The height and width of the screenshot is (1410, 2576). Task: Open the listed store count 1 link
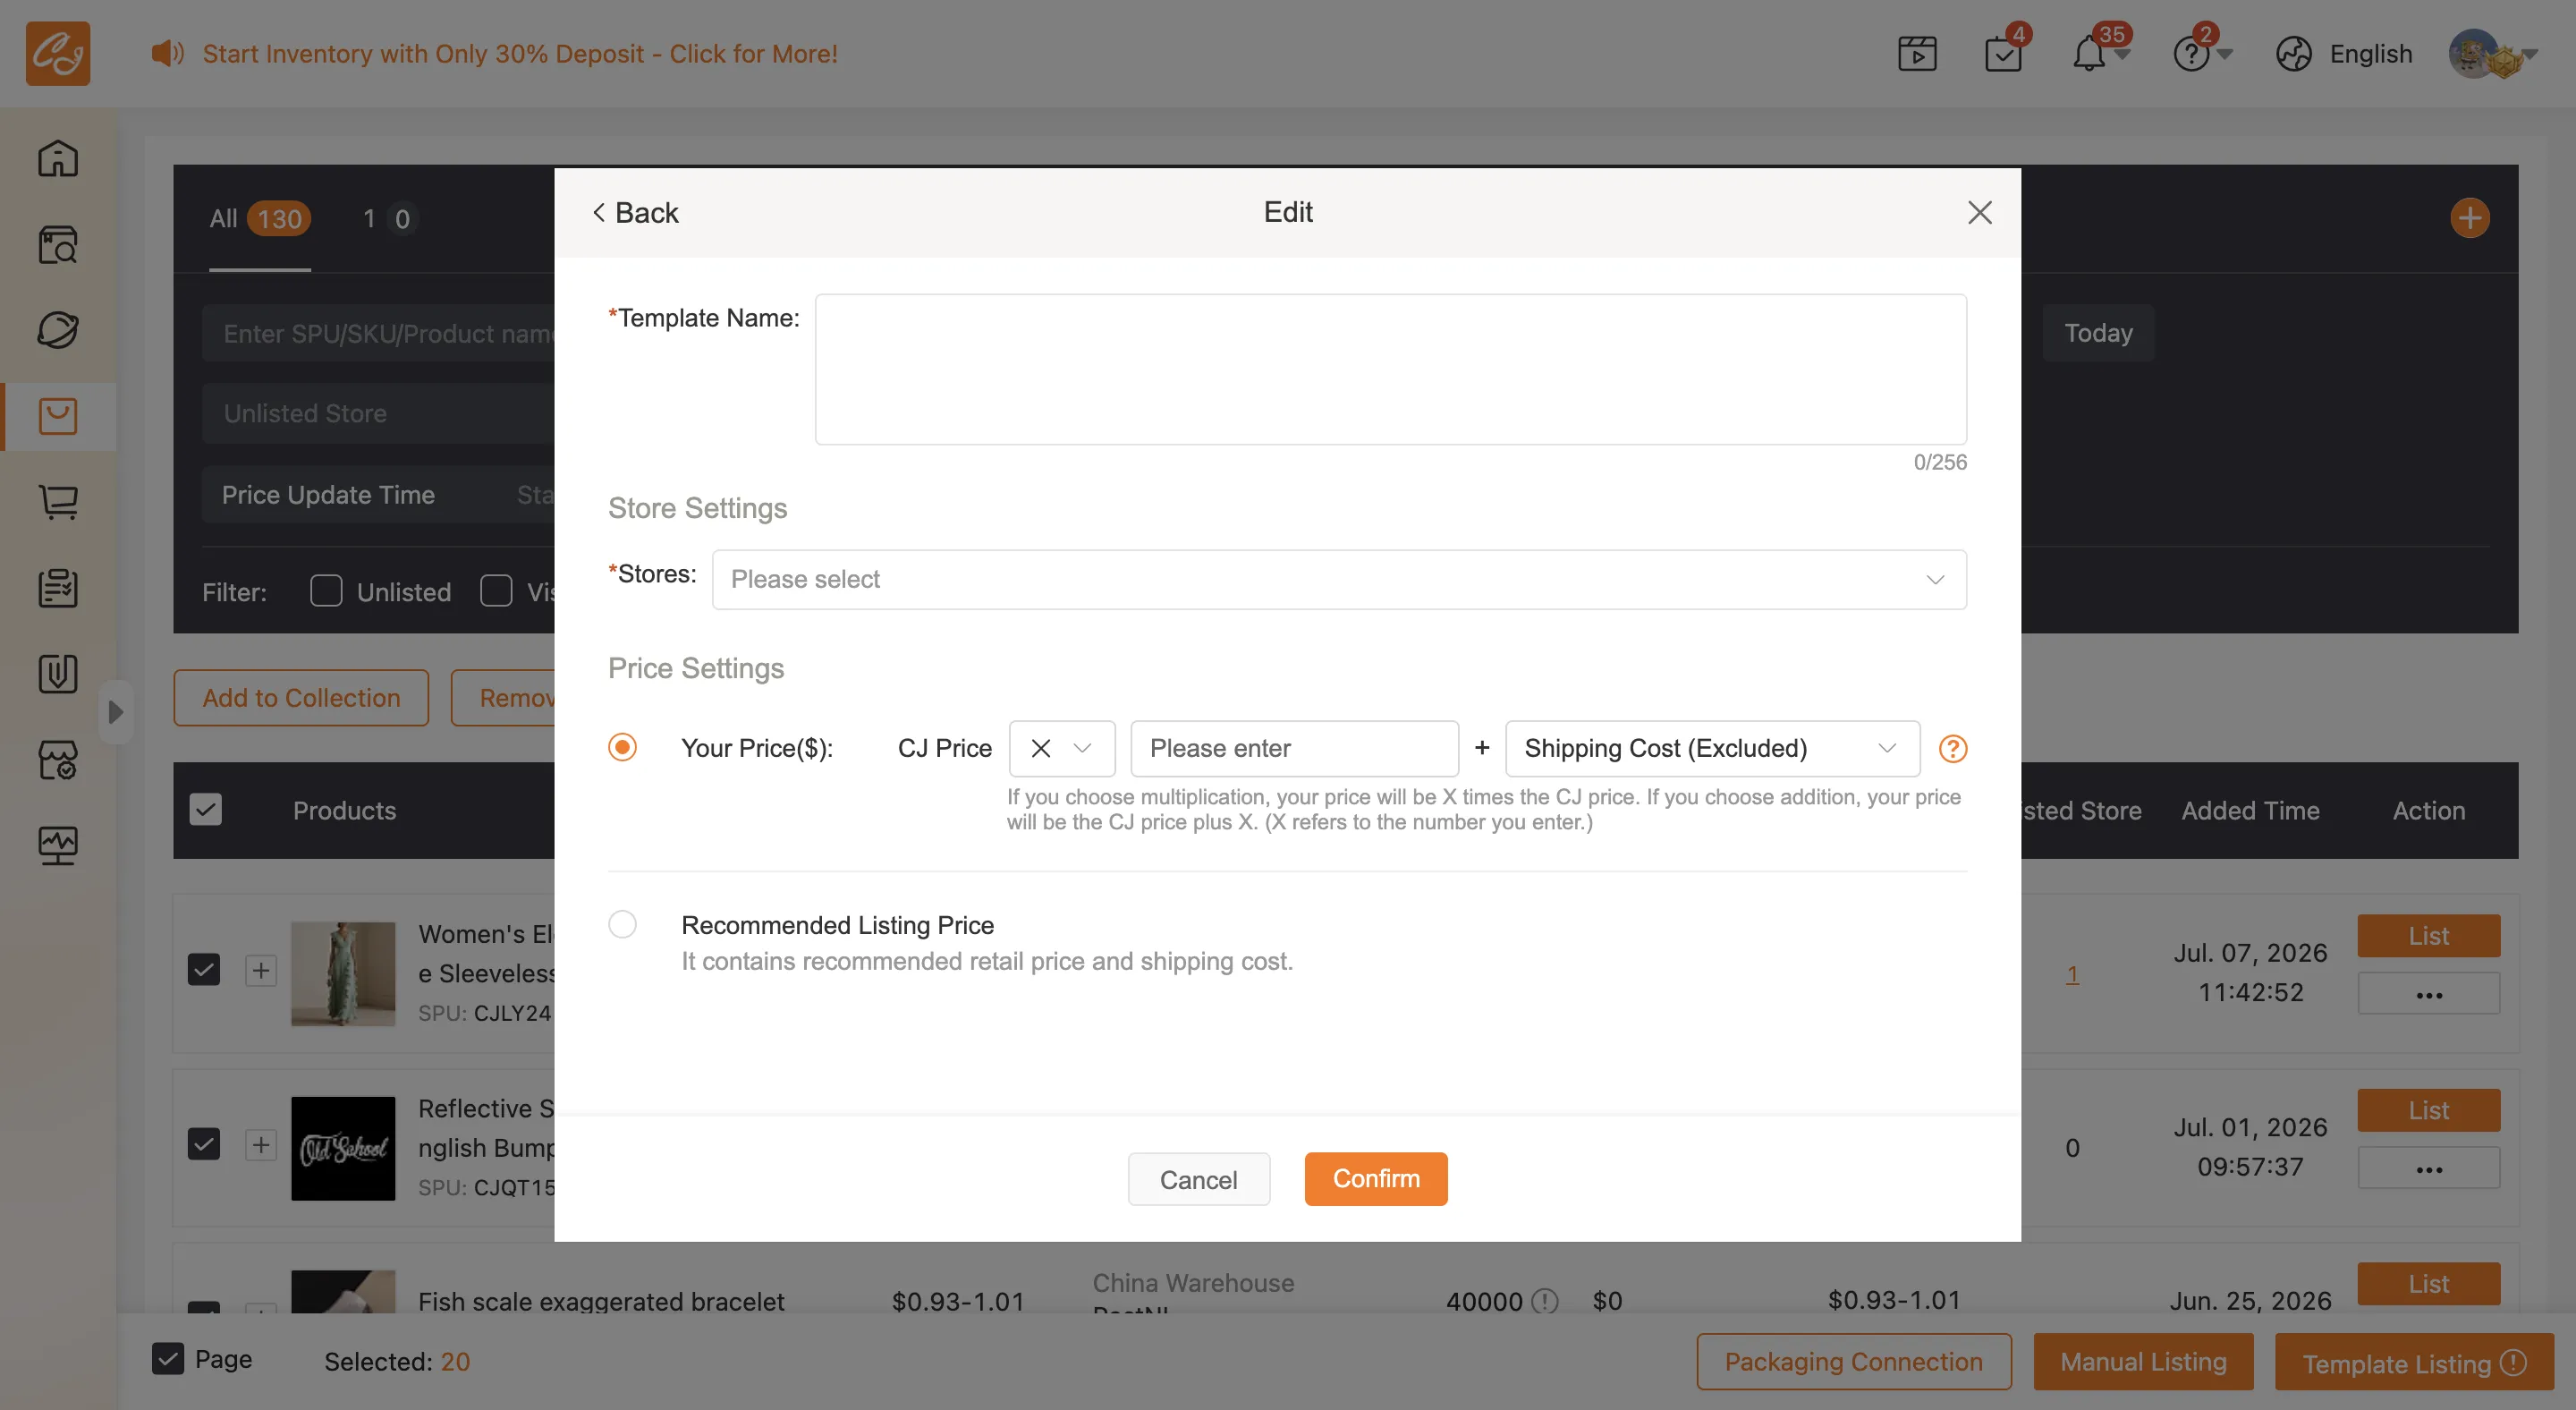coord(2072,974)
